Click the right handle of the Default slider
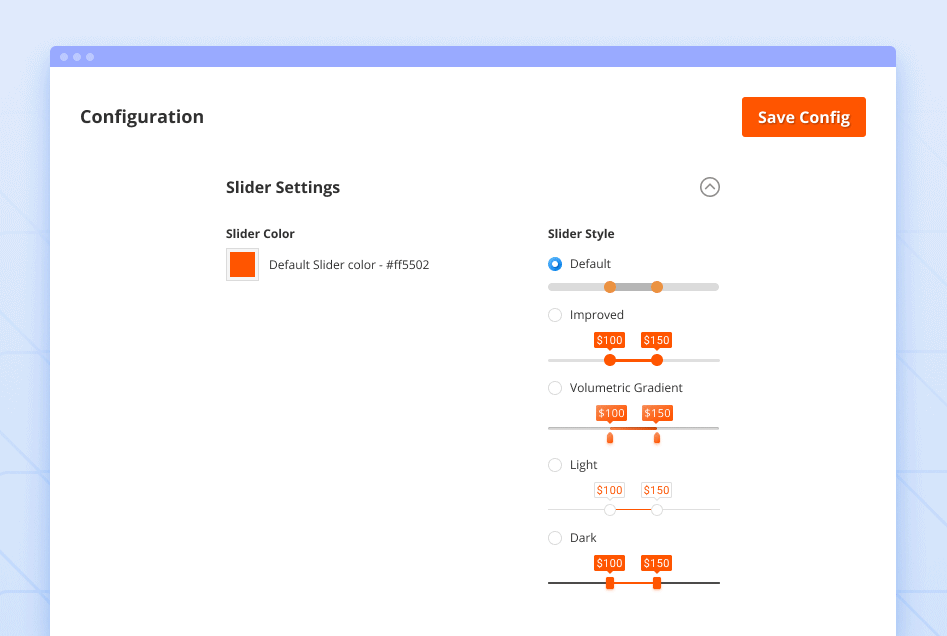Screen dimensions: 947x636 point(657,286)
